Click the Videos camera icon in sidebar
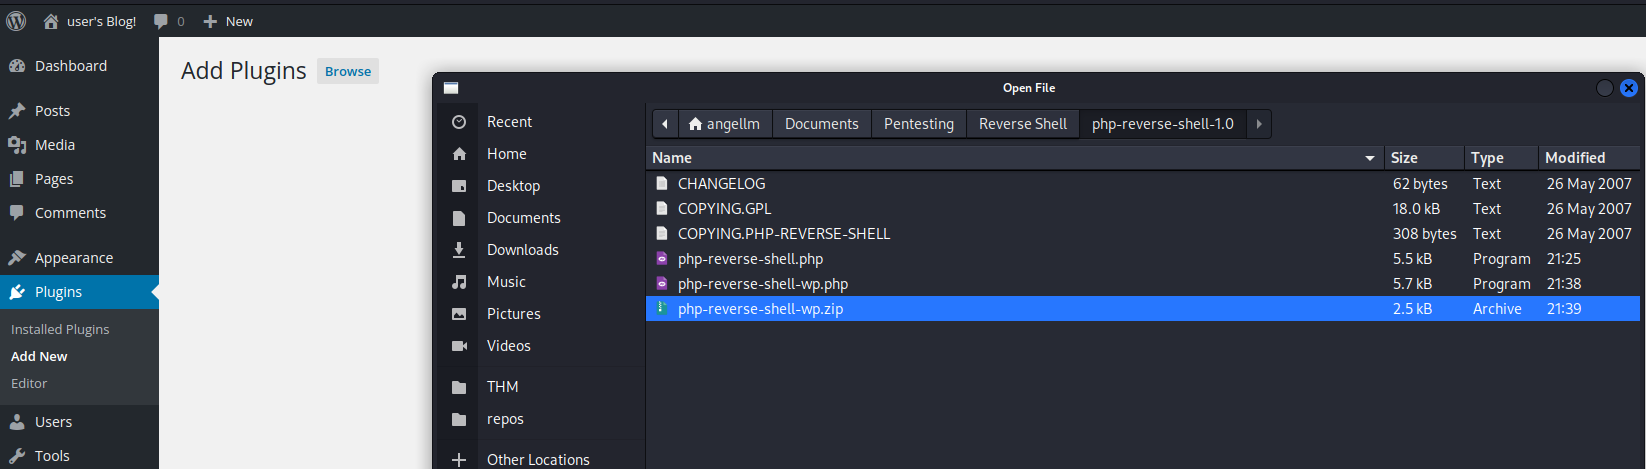The width and height of the screenshot is (1646, 469). click(x=459, y=346)
